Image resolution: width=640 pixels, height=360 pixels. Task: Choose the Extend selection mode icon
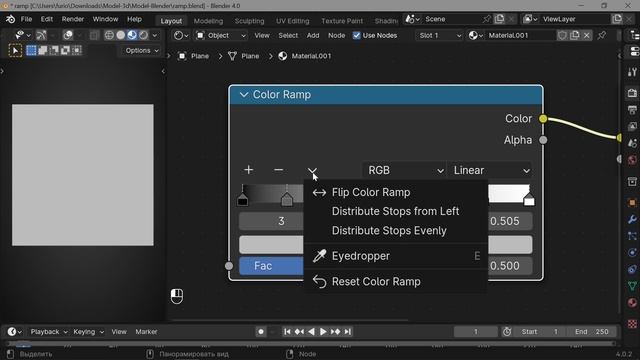coord(42,50)
